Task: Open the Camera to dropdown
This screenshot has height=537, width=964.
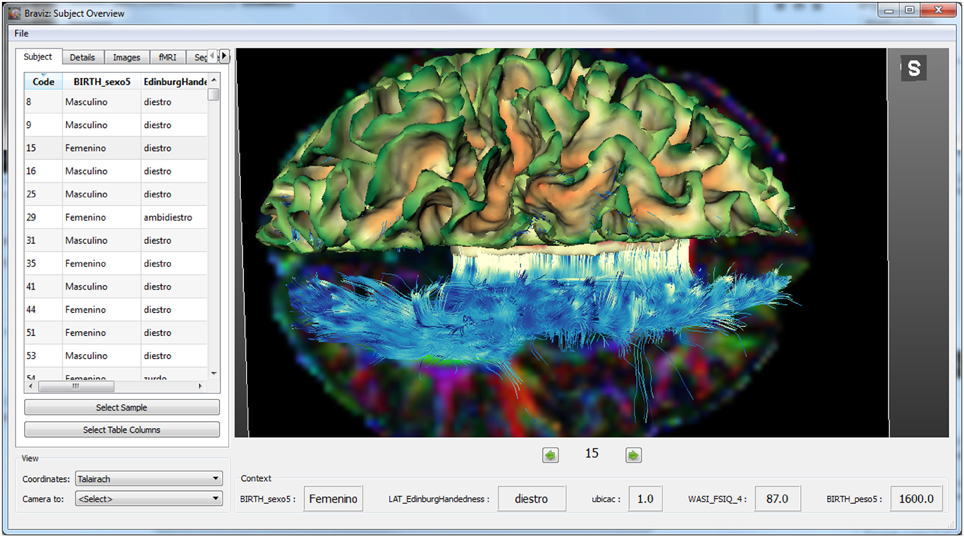Action: tap(148, 499)
